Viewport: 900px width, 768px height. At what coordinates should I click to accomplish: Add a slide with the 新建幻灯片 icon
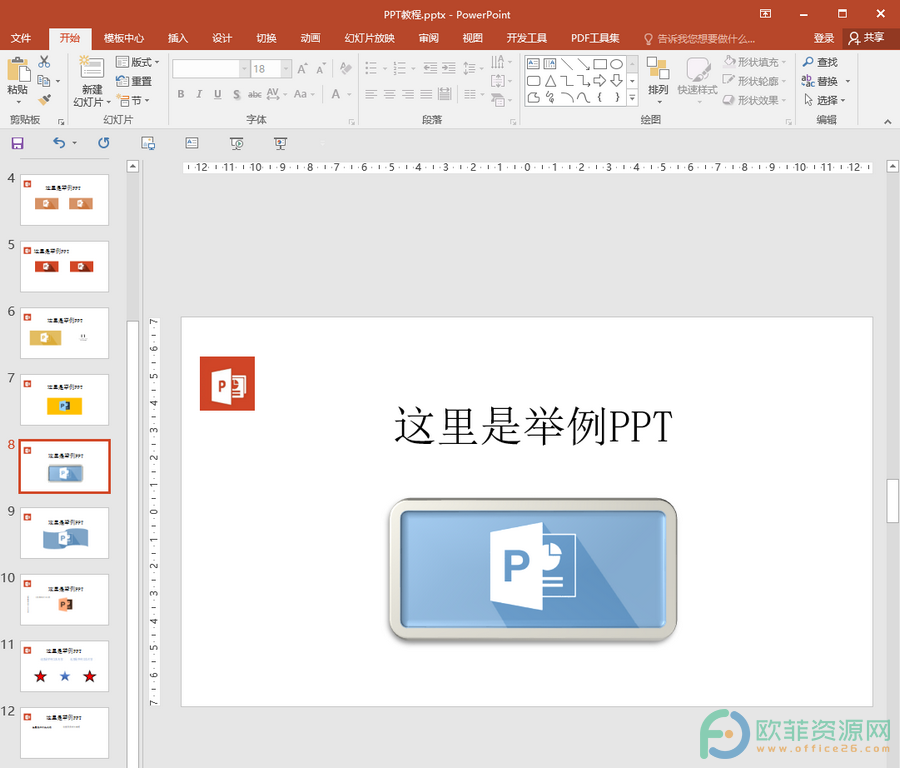coord(91,69)
